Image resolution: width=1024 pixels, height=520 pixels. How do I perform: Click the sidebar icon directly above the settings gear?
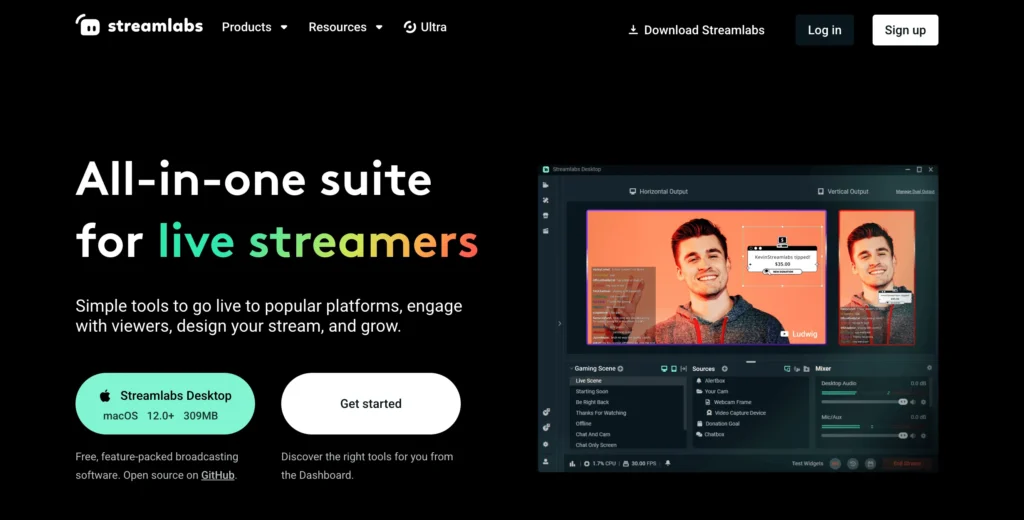point(546,427)
